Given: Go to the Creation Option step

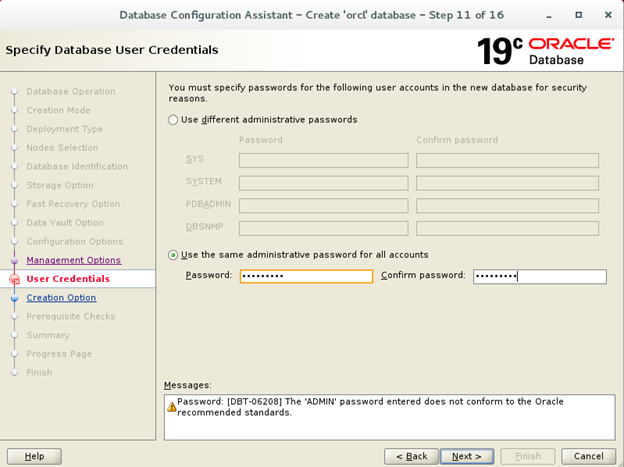Looking at the screenshot, I should pyautogui.click(x=61, y=298).
